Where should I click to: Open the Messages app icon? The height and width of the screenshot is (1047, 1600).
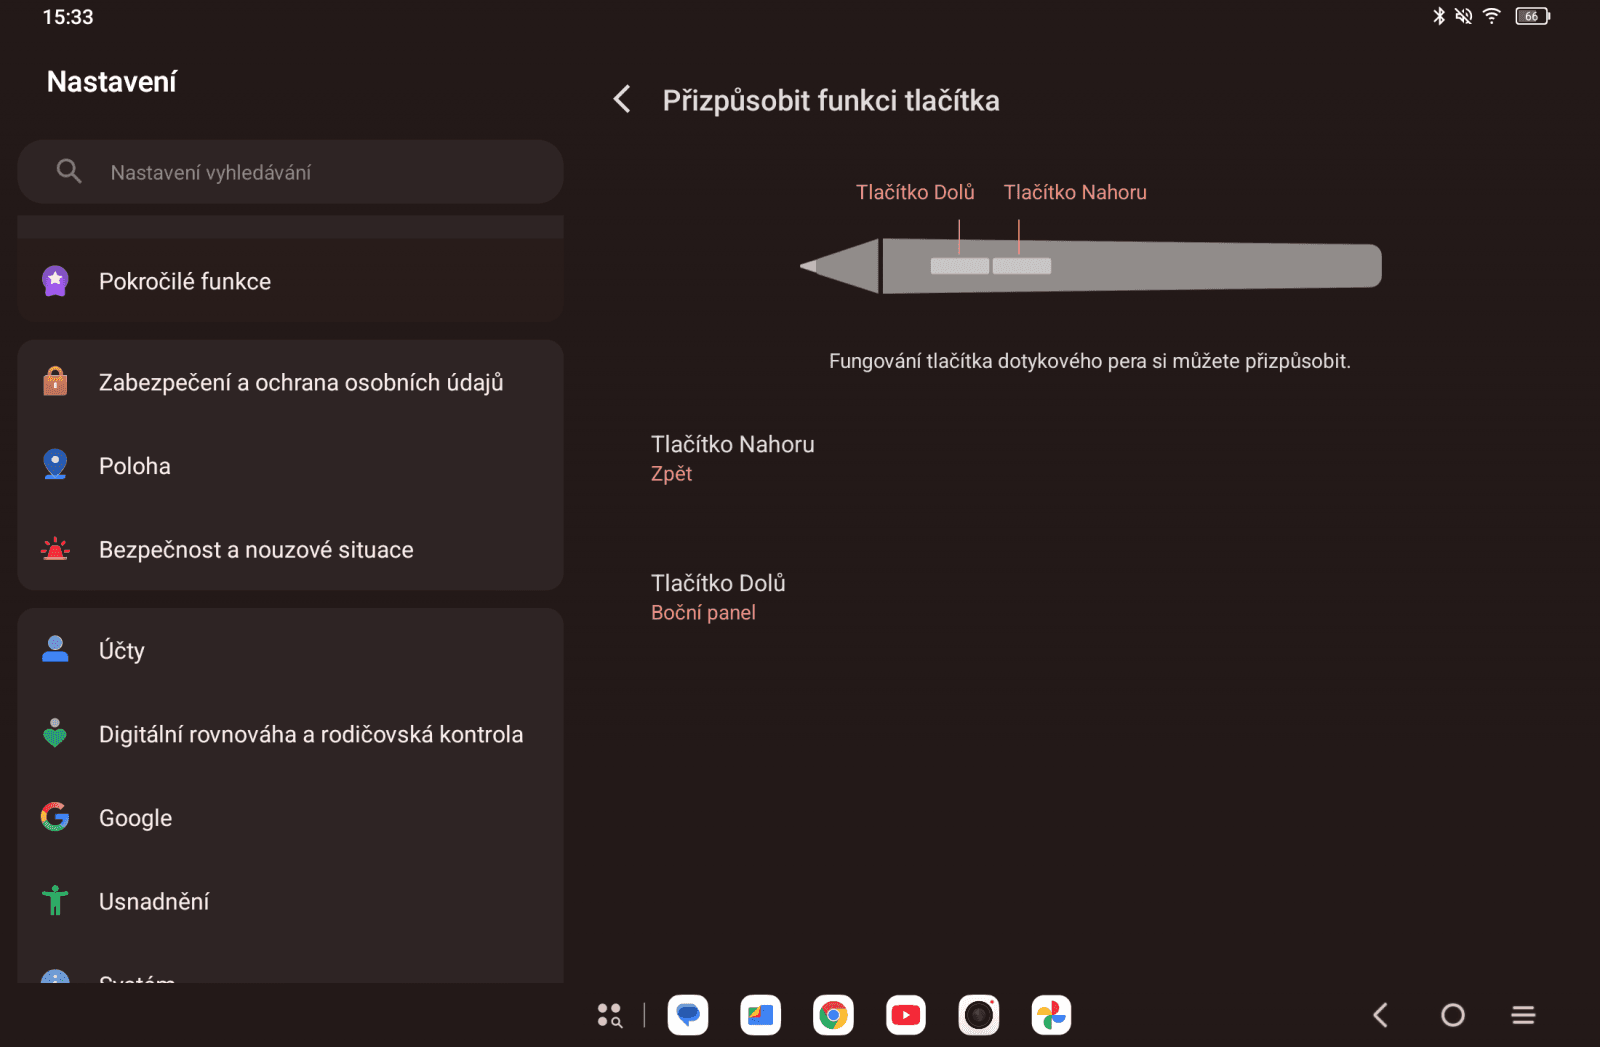click(687, 1014)
